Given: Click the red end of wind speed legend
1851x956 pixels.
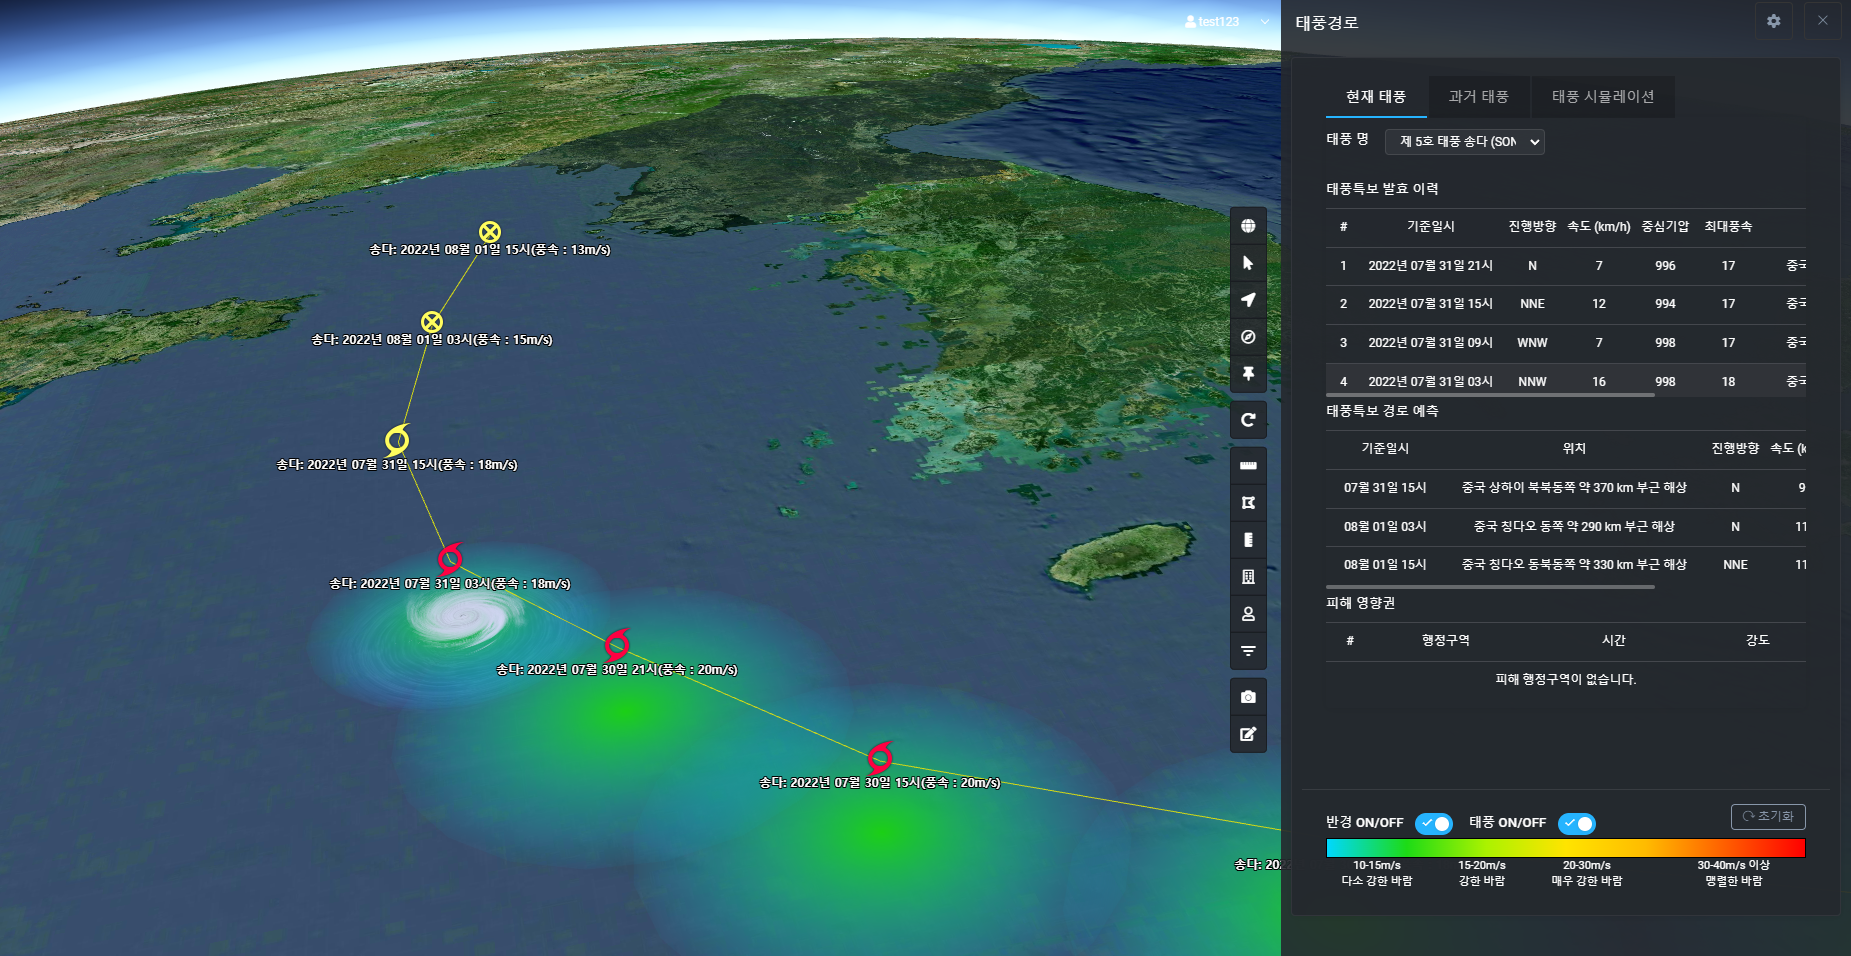Looking at the screenshot, I should [1794, 848].
